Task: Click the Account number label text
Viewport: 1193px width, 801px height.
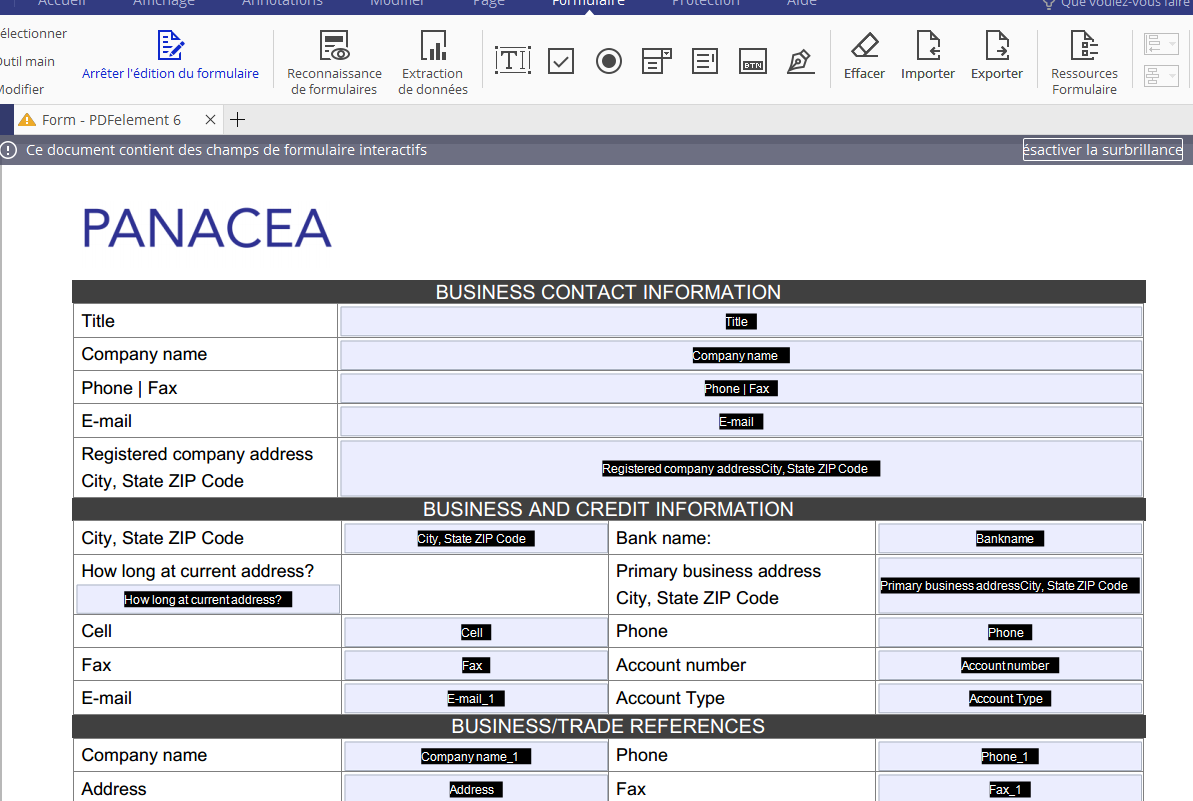Action: (x=681, y=665)
